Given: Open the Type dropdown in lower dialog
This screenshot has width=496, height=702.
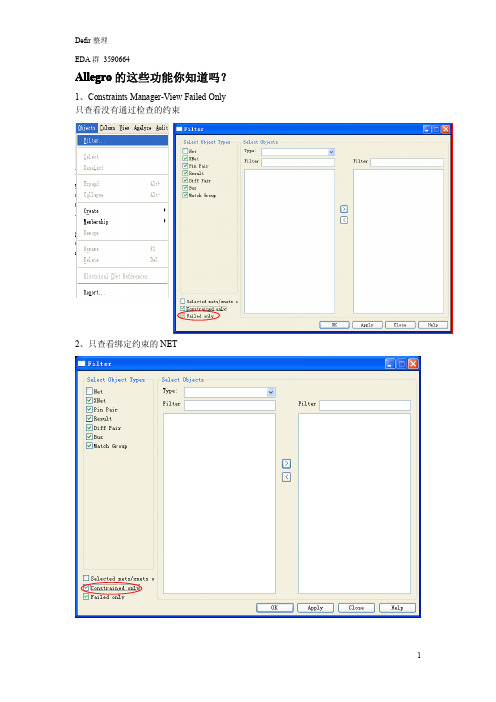Looking at the screenshot, I should click(230, 392).
